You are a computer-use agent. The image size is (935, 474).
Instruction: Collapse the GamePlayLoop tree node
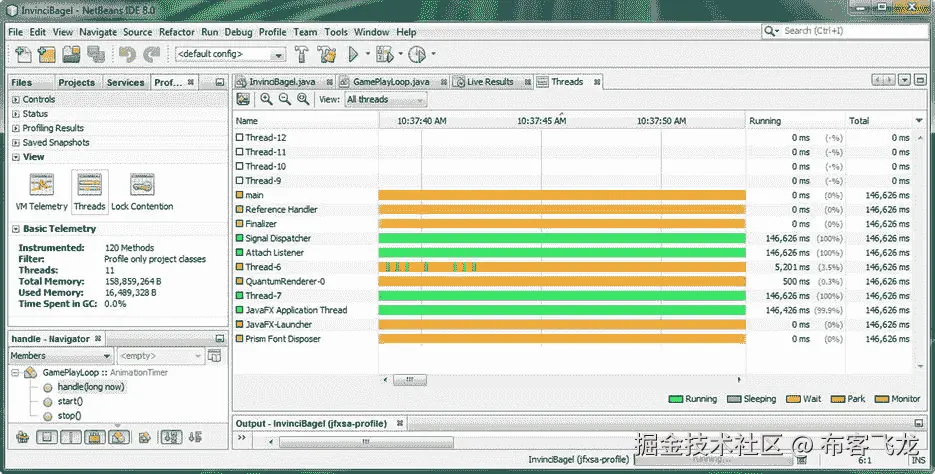(15, 373)
